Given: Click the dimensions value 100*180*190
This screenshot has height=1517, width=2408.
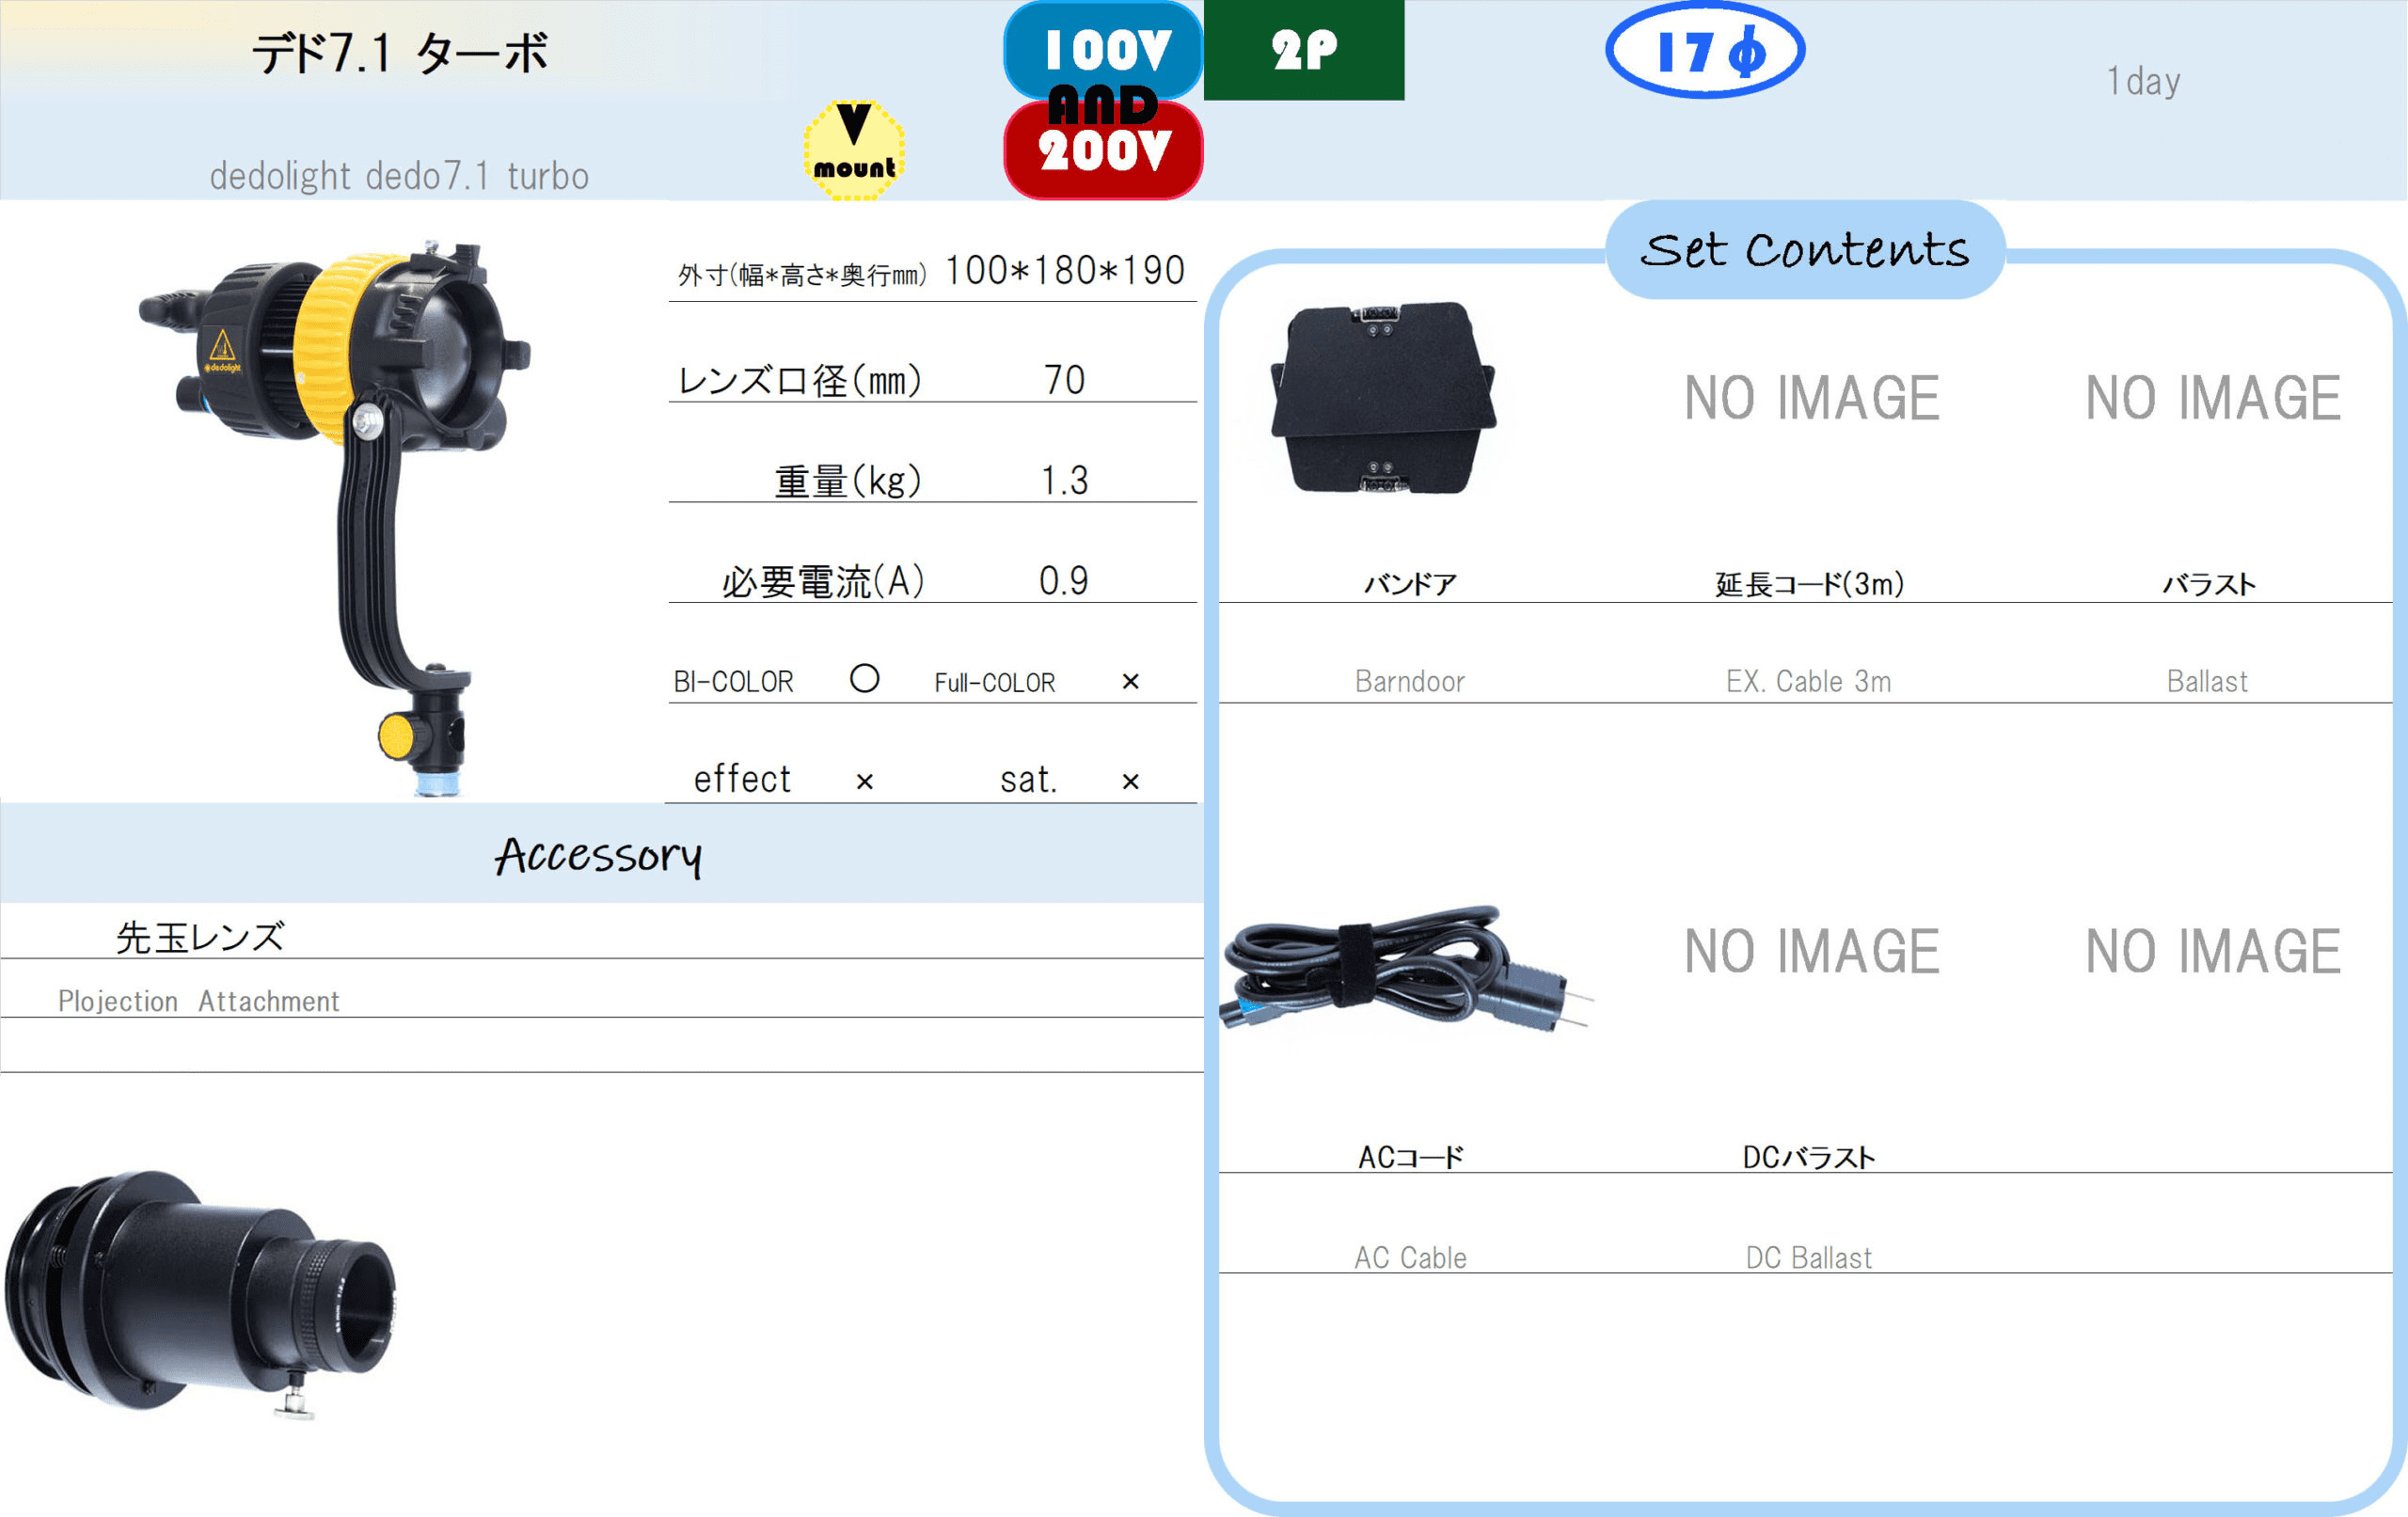Looking at the screenshot, I should [1065, 270].
